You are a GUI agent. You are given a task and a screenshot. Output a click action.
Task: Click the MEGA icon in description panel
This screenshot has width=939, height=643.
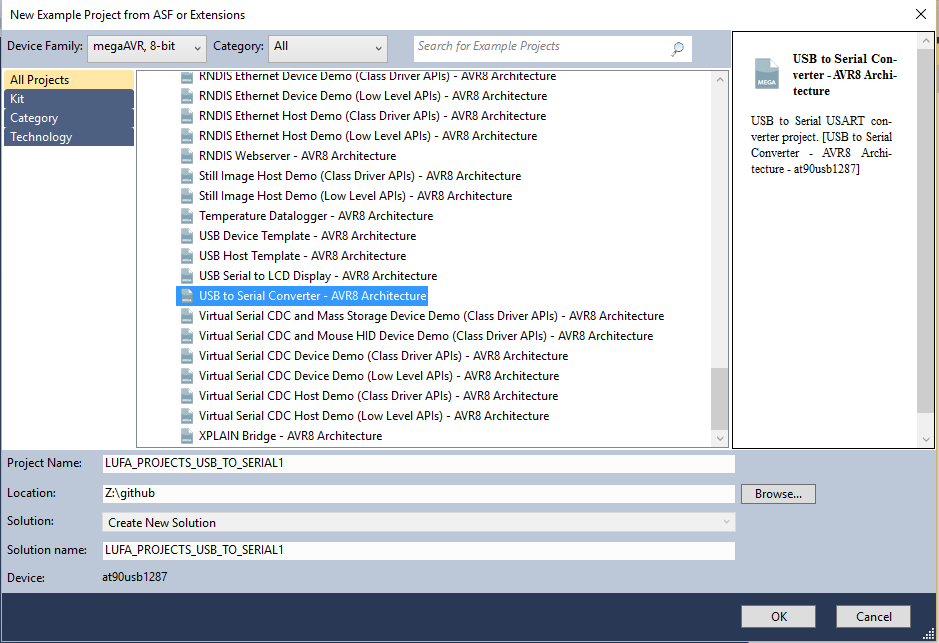pyautogui.click(x=767, y=74)
